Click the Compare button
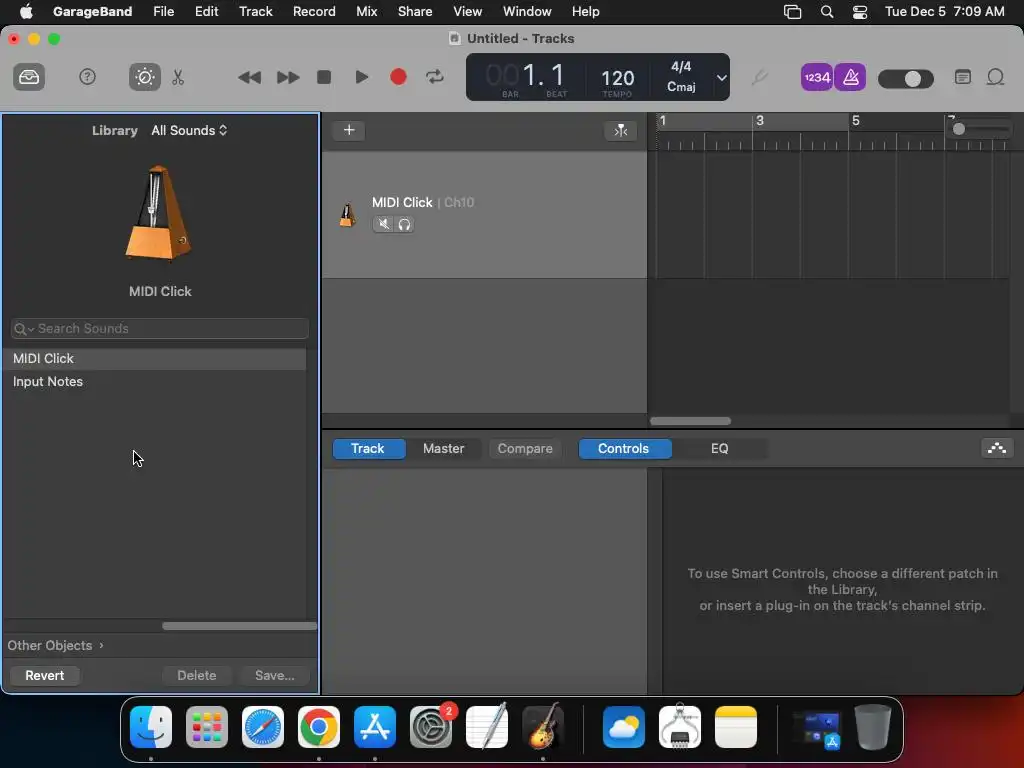 coord(525,449)
